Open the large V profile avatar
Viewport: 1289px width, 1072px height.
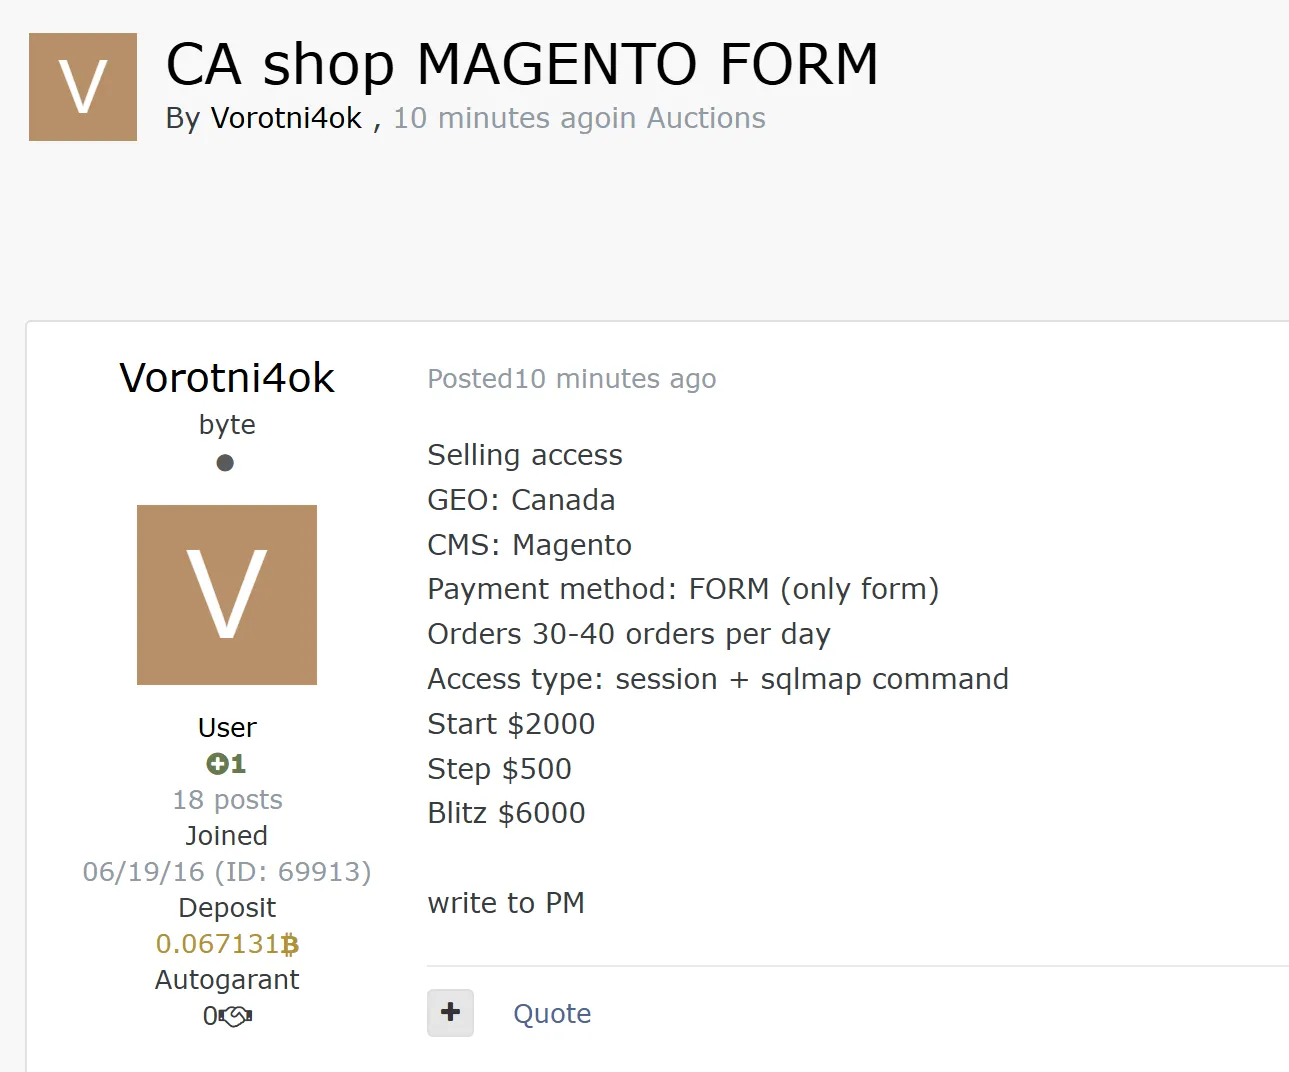[x=227, y=595]
